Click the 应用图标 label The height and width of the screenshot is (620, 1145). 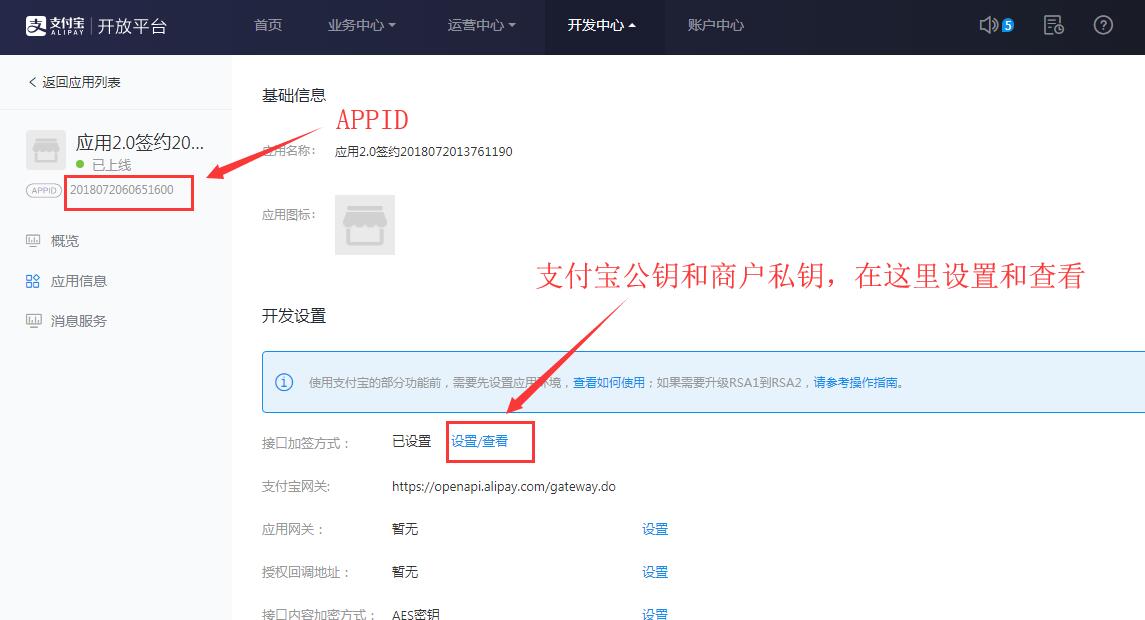288,215
